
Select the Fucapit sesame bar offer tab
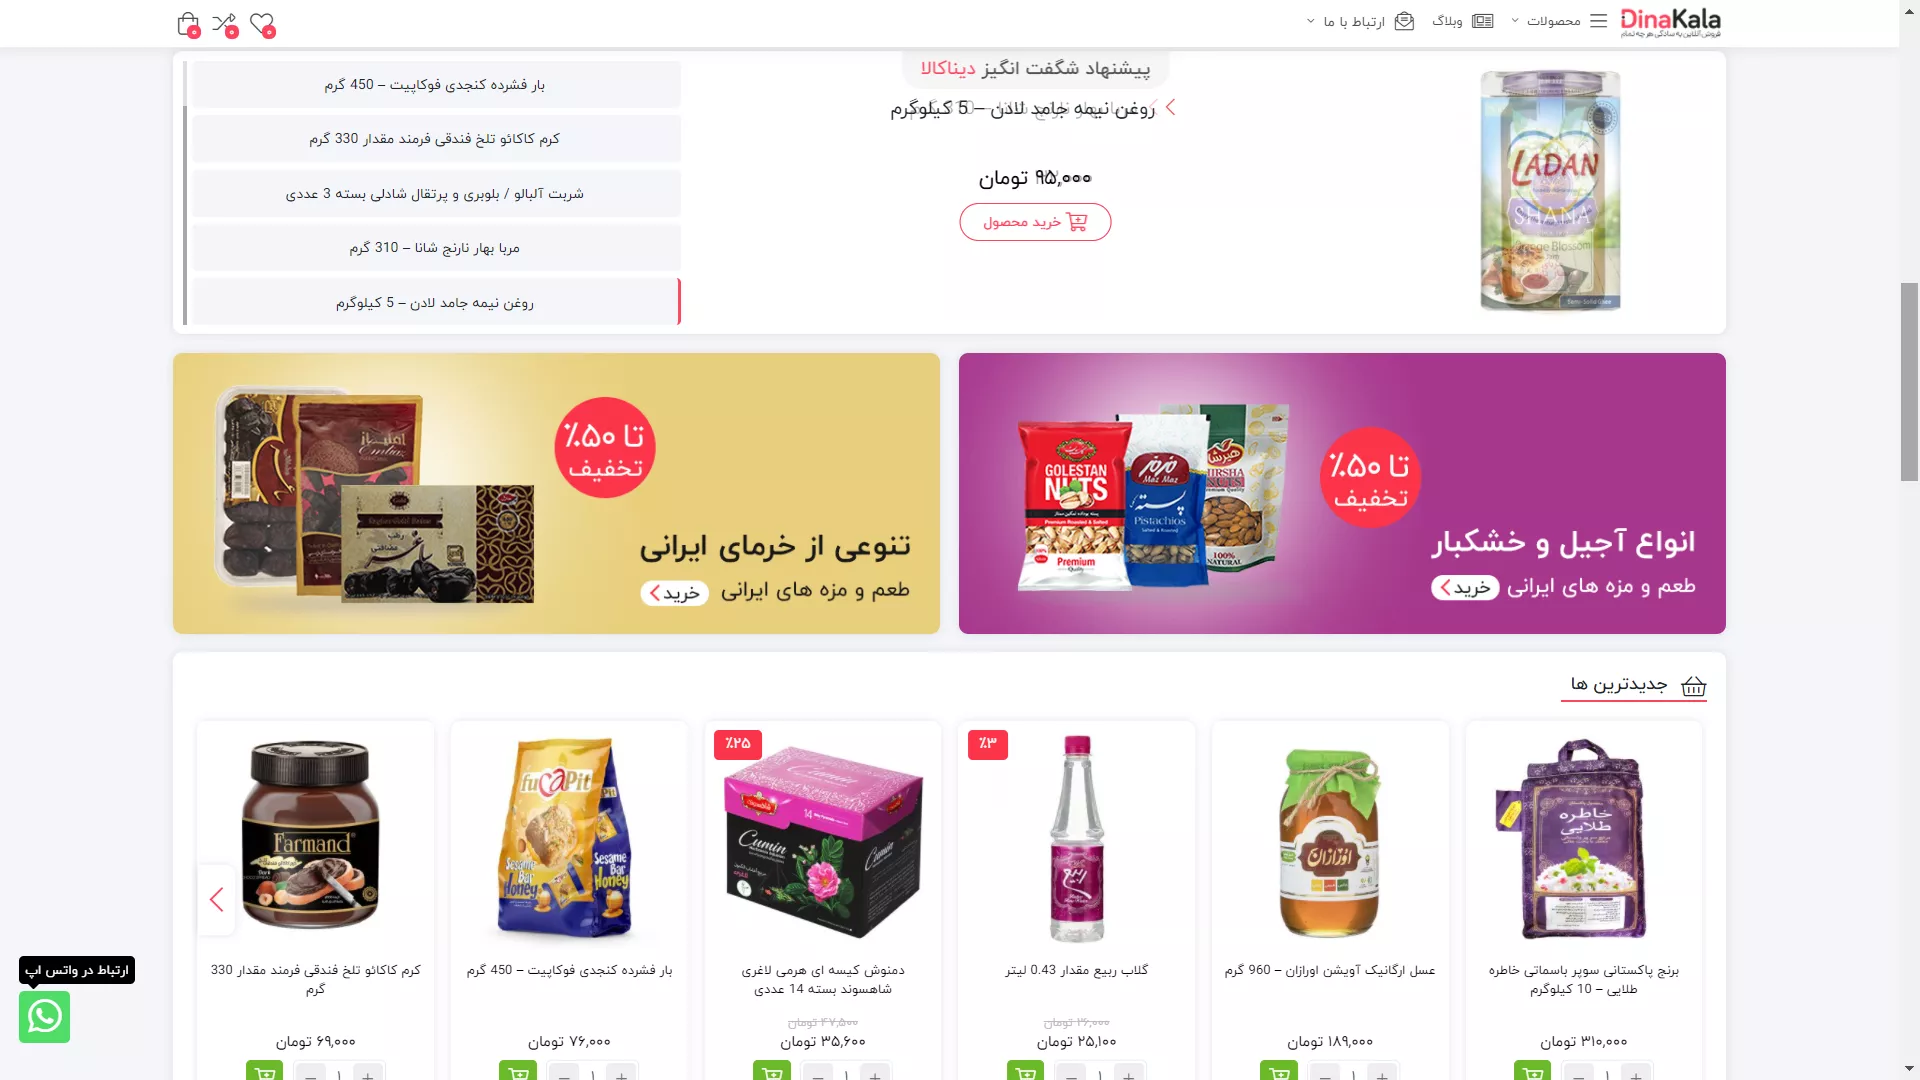(435, 85)
